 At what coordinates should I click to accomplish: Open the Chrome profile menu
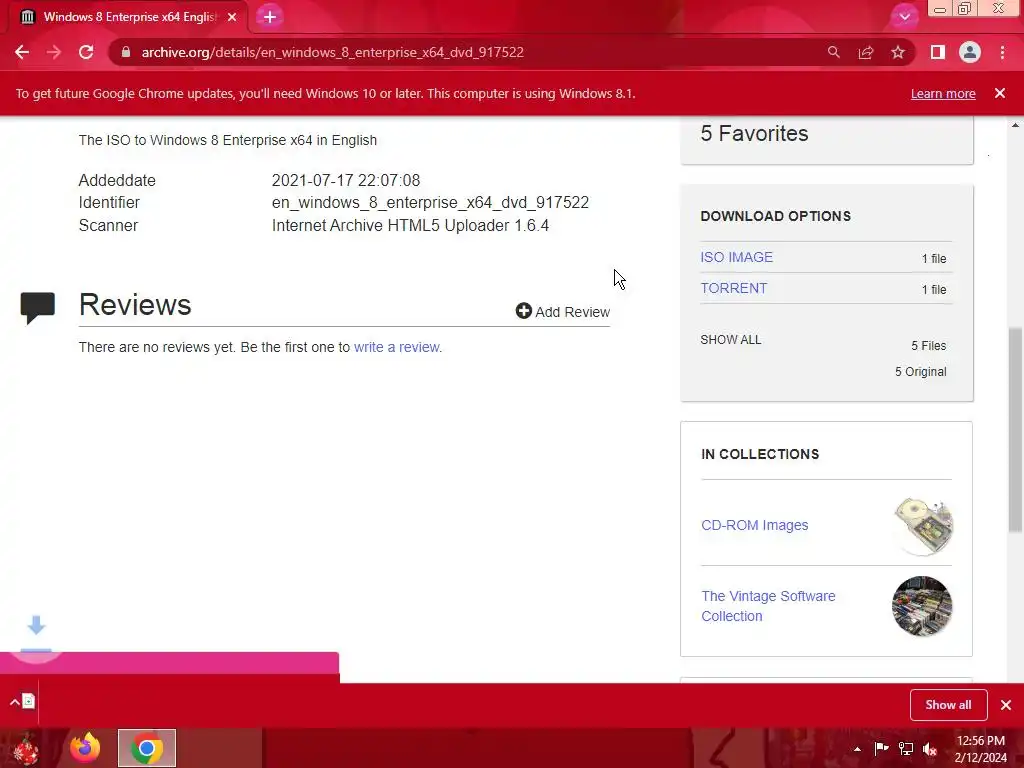coord(970,52)
